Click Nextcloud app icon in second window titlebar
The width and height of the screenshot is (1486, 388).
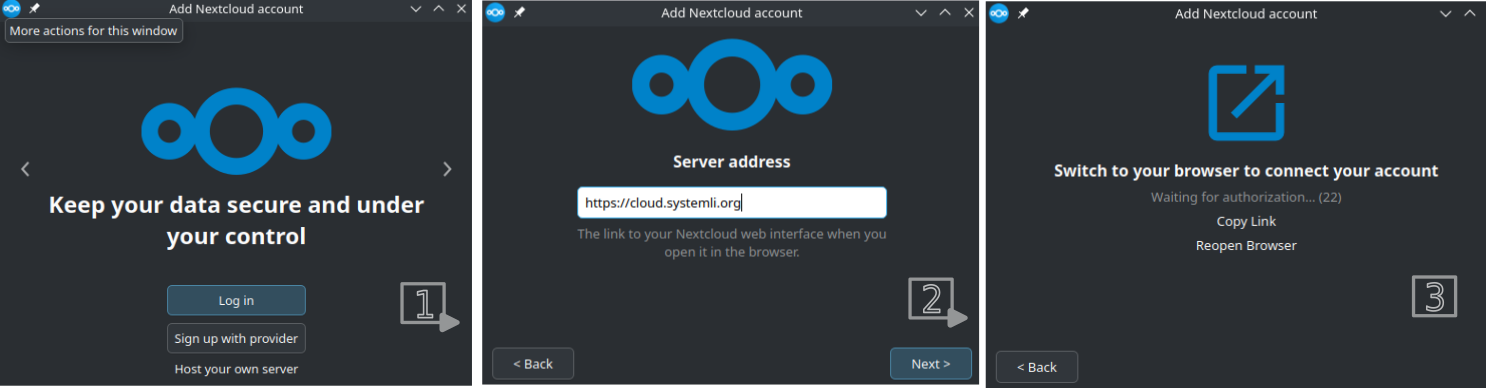click(x=495, y=13)
